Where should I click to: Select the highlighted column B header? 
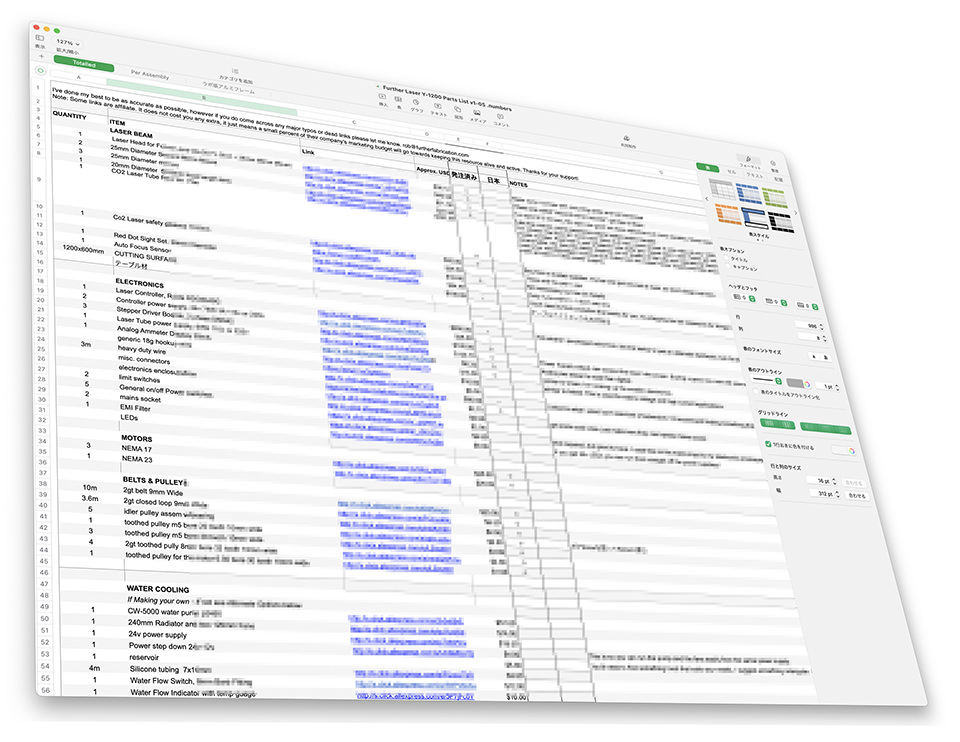203,97
